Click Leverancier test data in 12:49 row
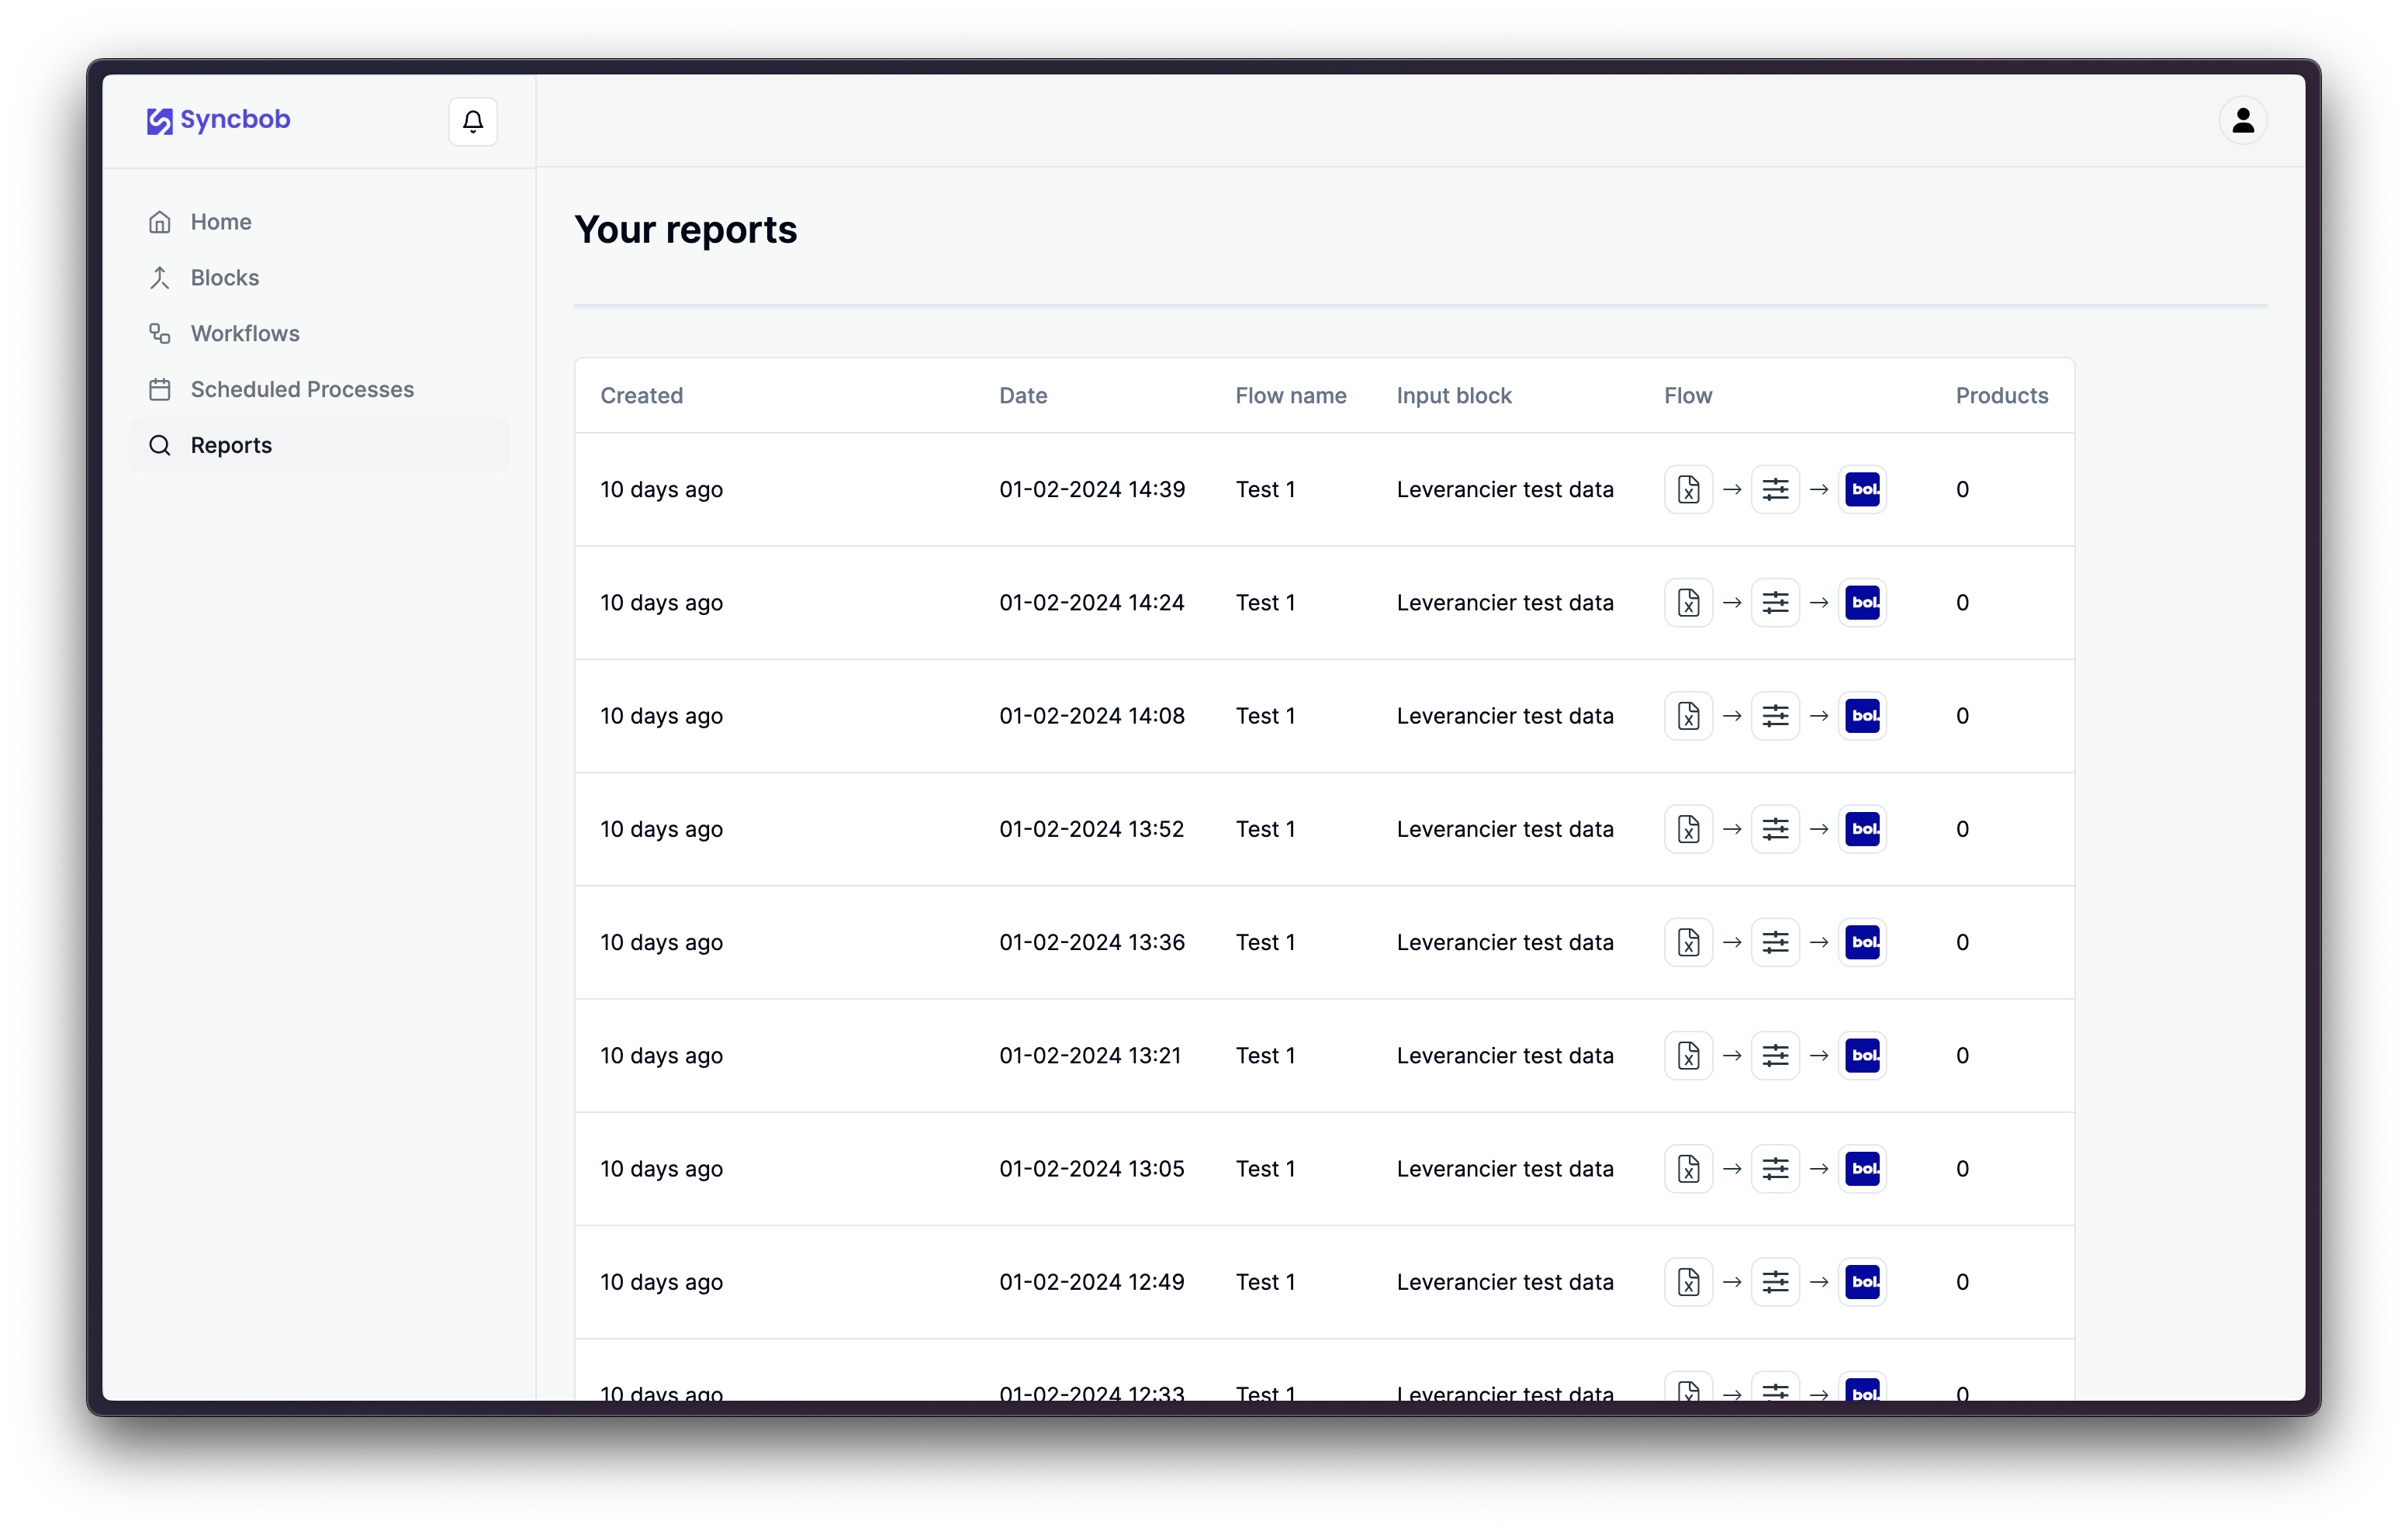 coord(1505,1282)
